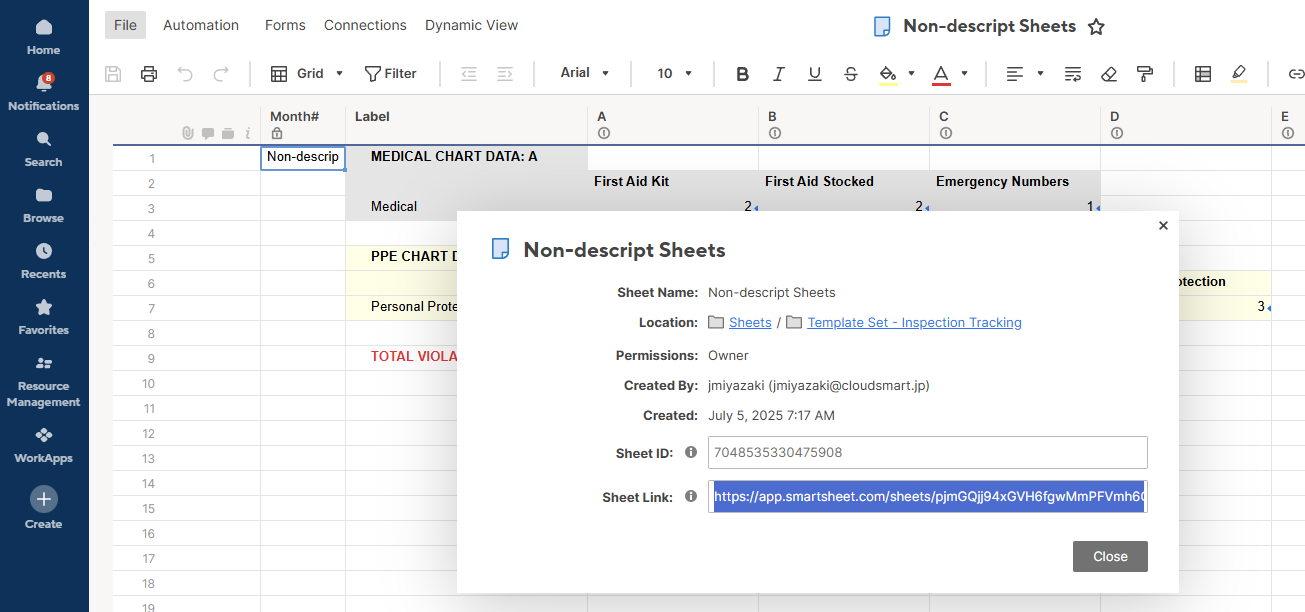The width and height of the screenshot is (1305, 612).
Task: Select the Month# cell 'Non-descrip'
Action: 303,157
